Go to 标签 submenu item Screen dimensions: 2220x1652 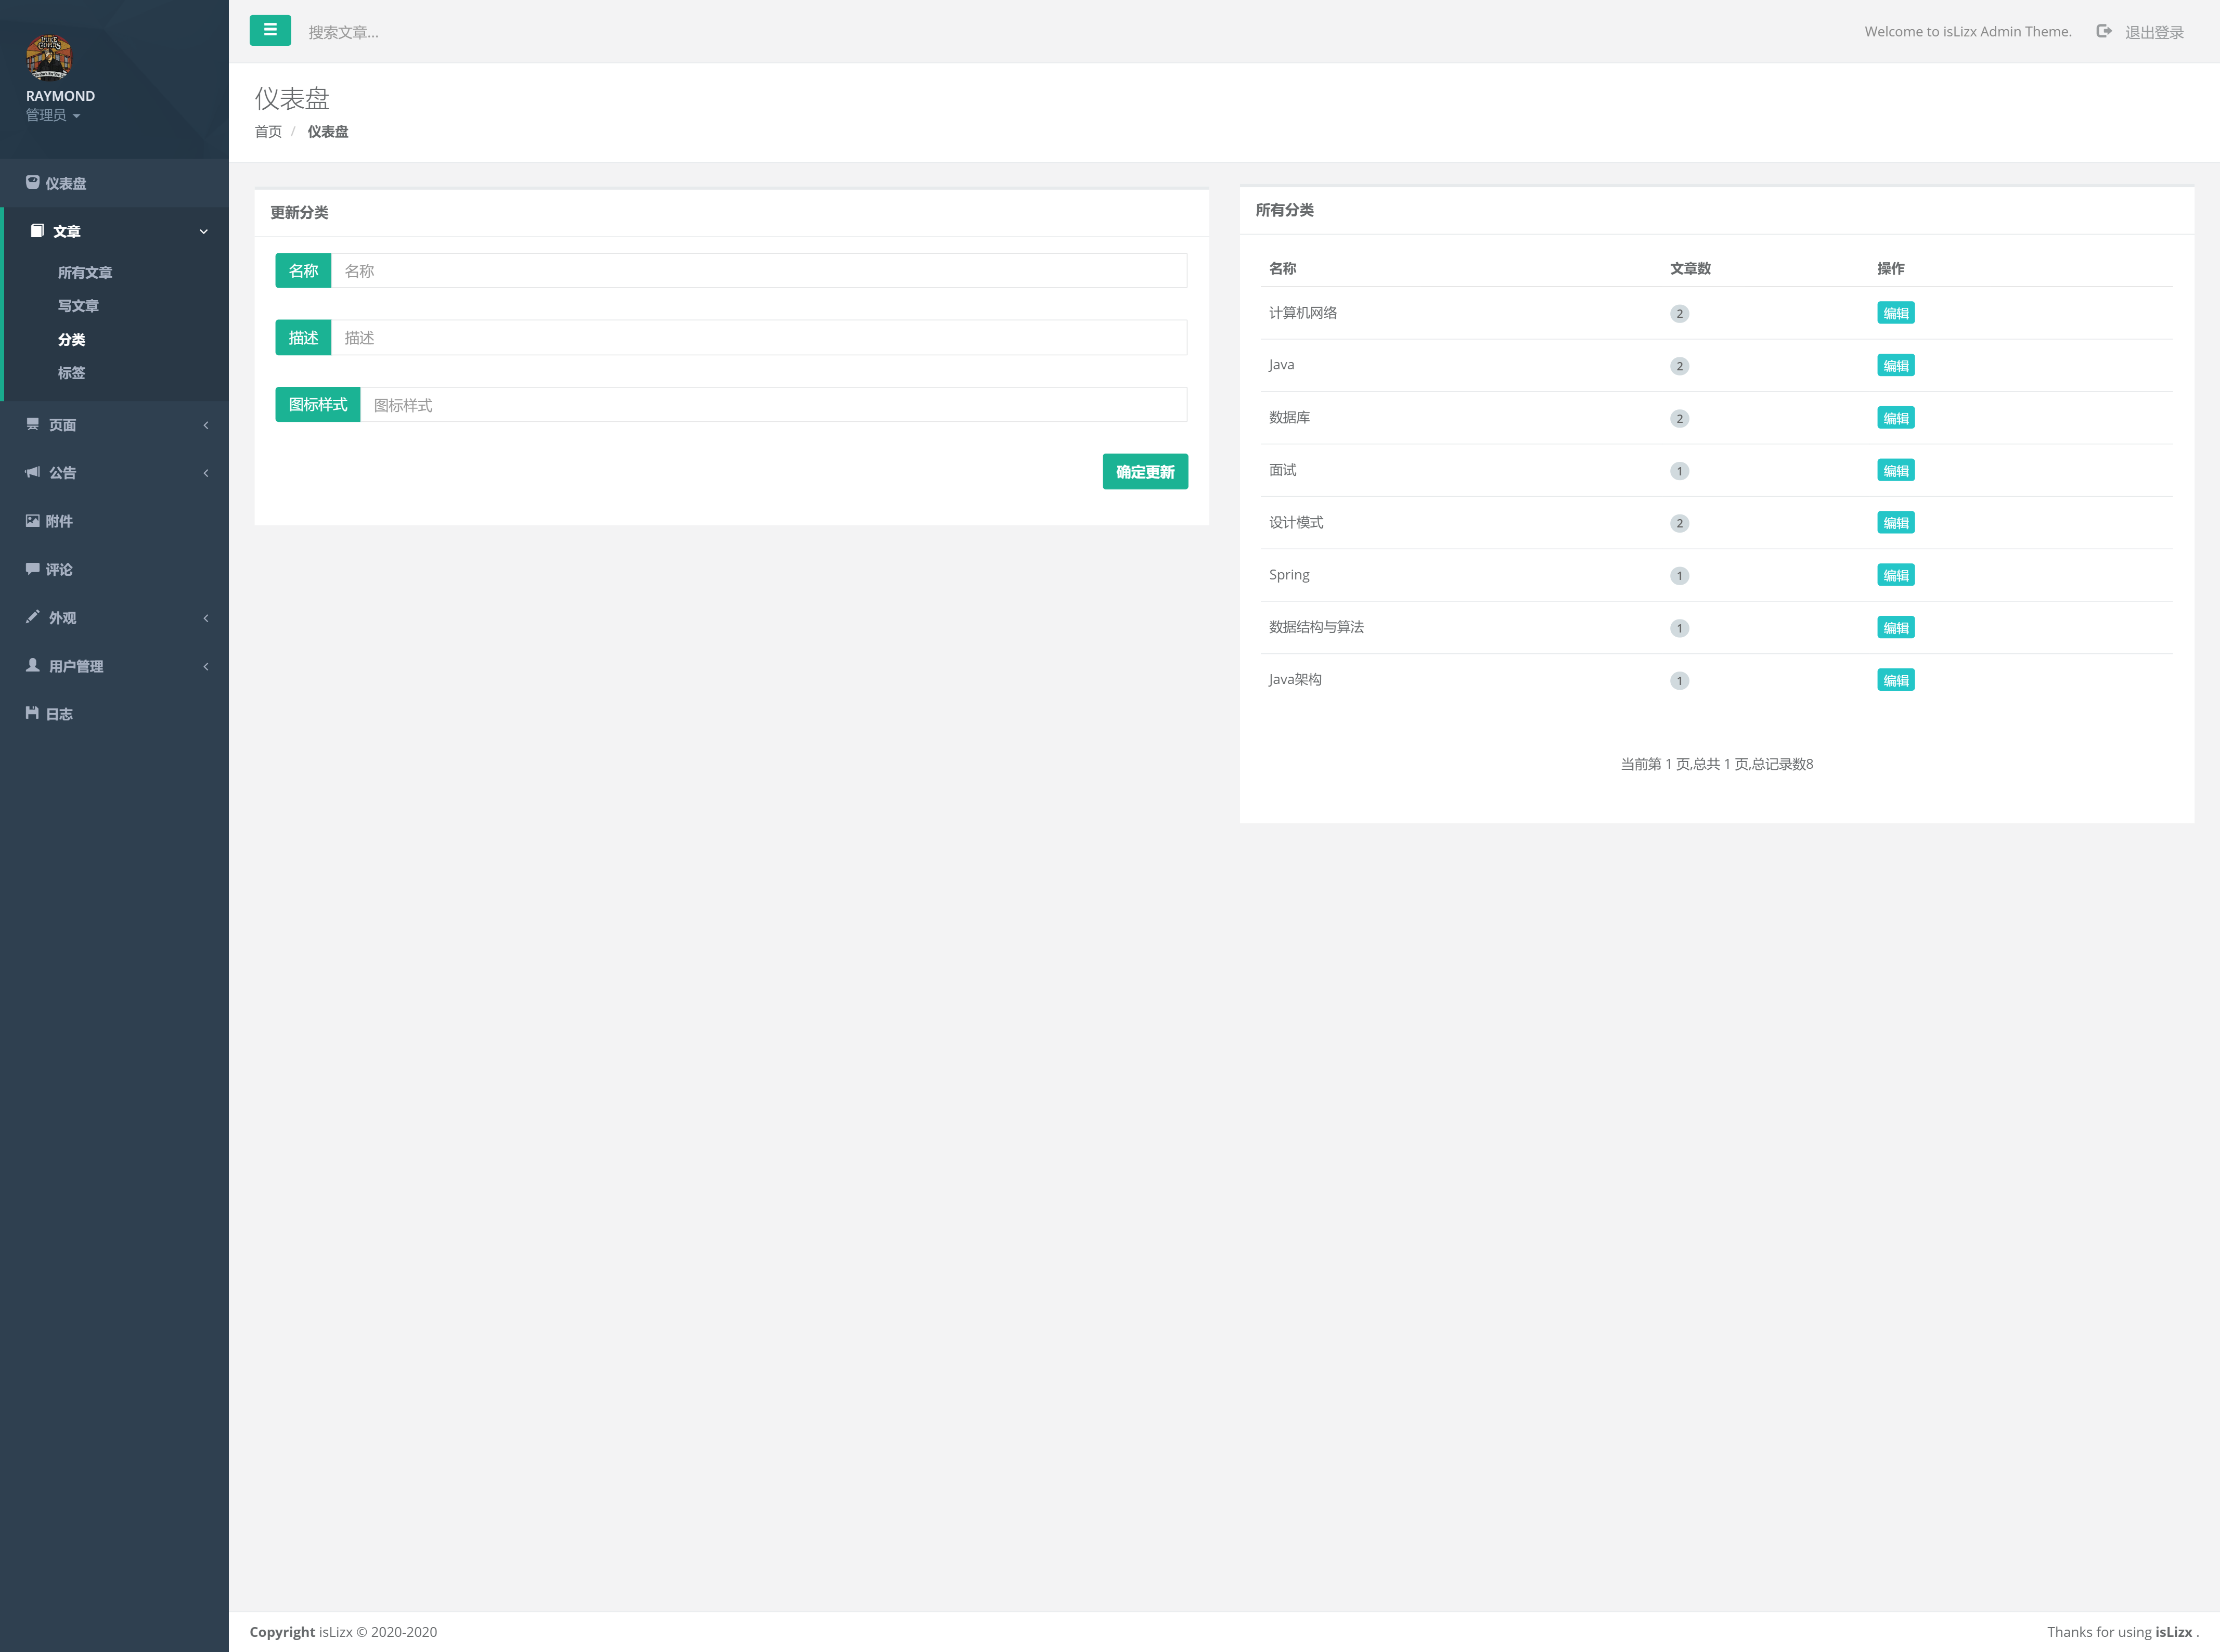71,373
